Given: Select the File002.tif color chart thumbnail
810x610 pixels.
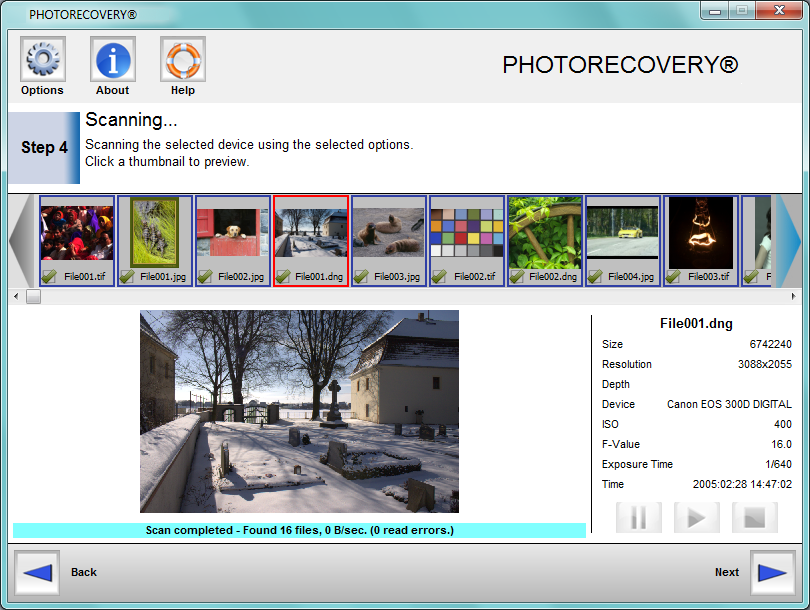Looking at the screenshot, I should (x=467, y=232).
